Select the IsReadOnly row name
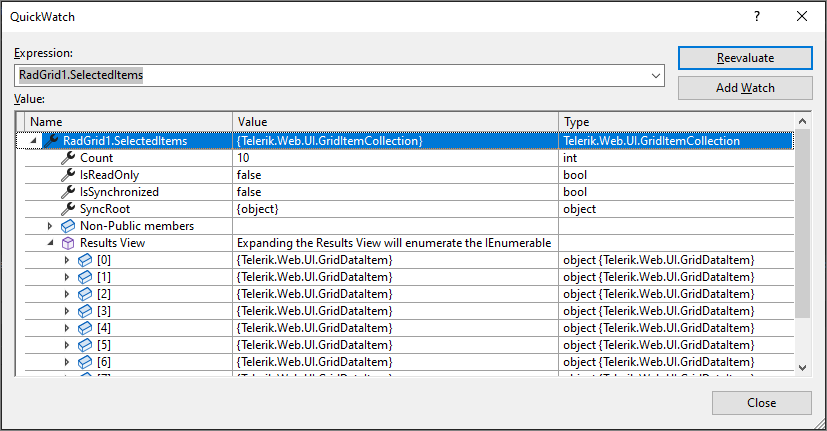The height and width of the screenshot is (431, 827). pyautogui.click(x=109, y=175)
